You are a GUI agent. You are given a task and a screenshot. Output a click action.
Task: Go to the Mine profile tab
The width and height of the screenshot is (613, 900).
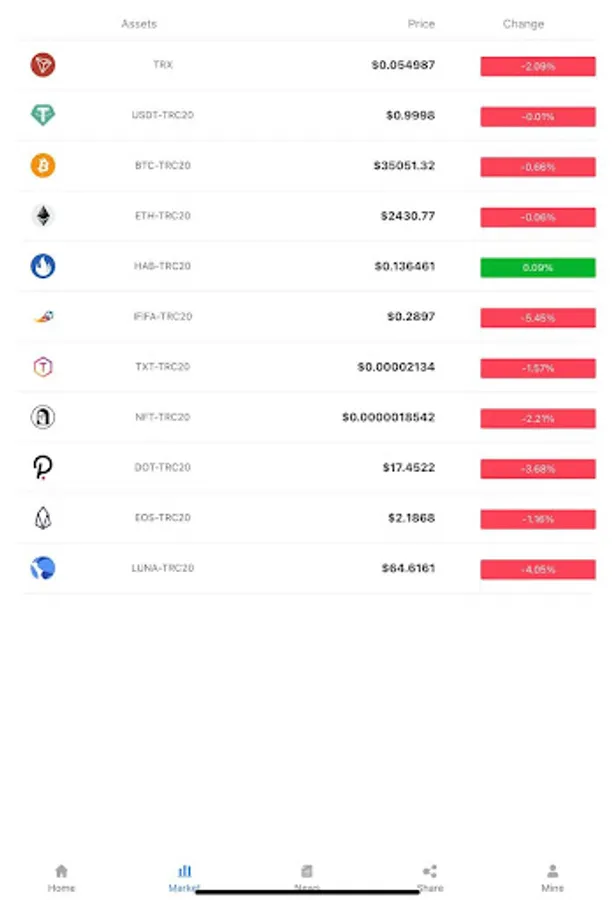tap(552, 878)
